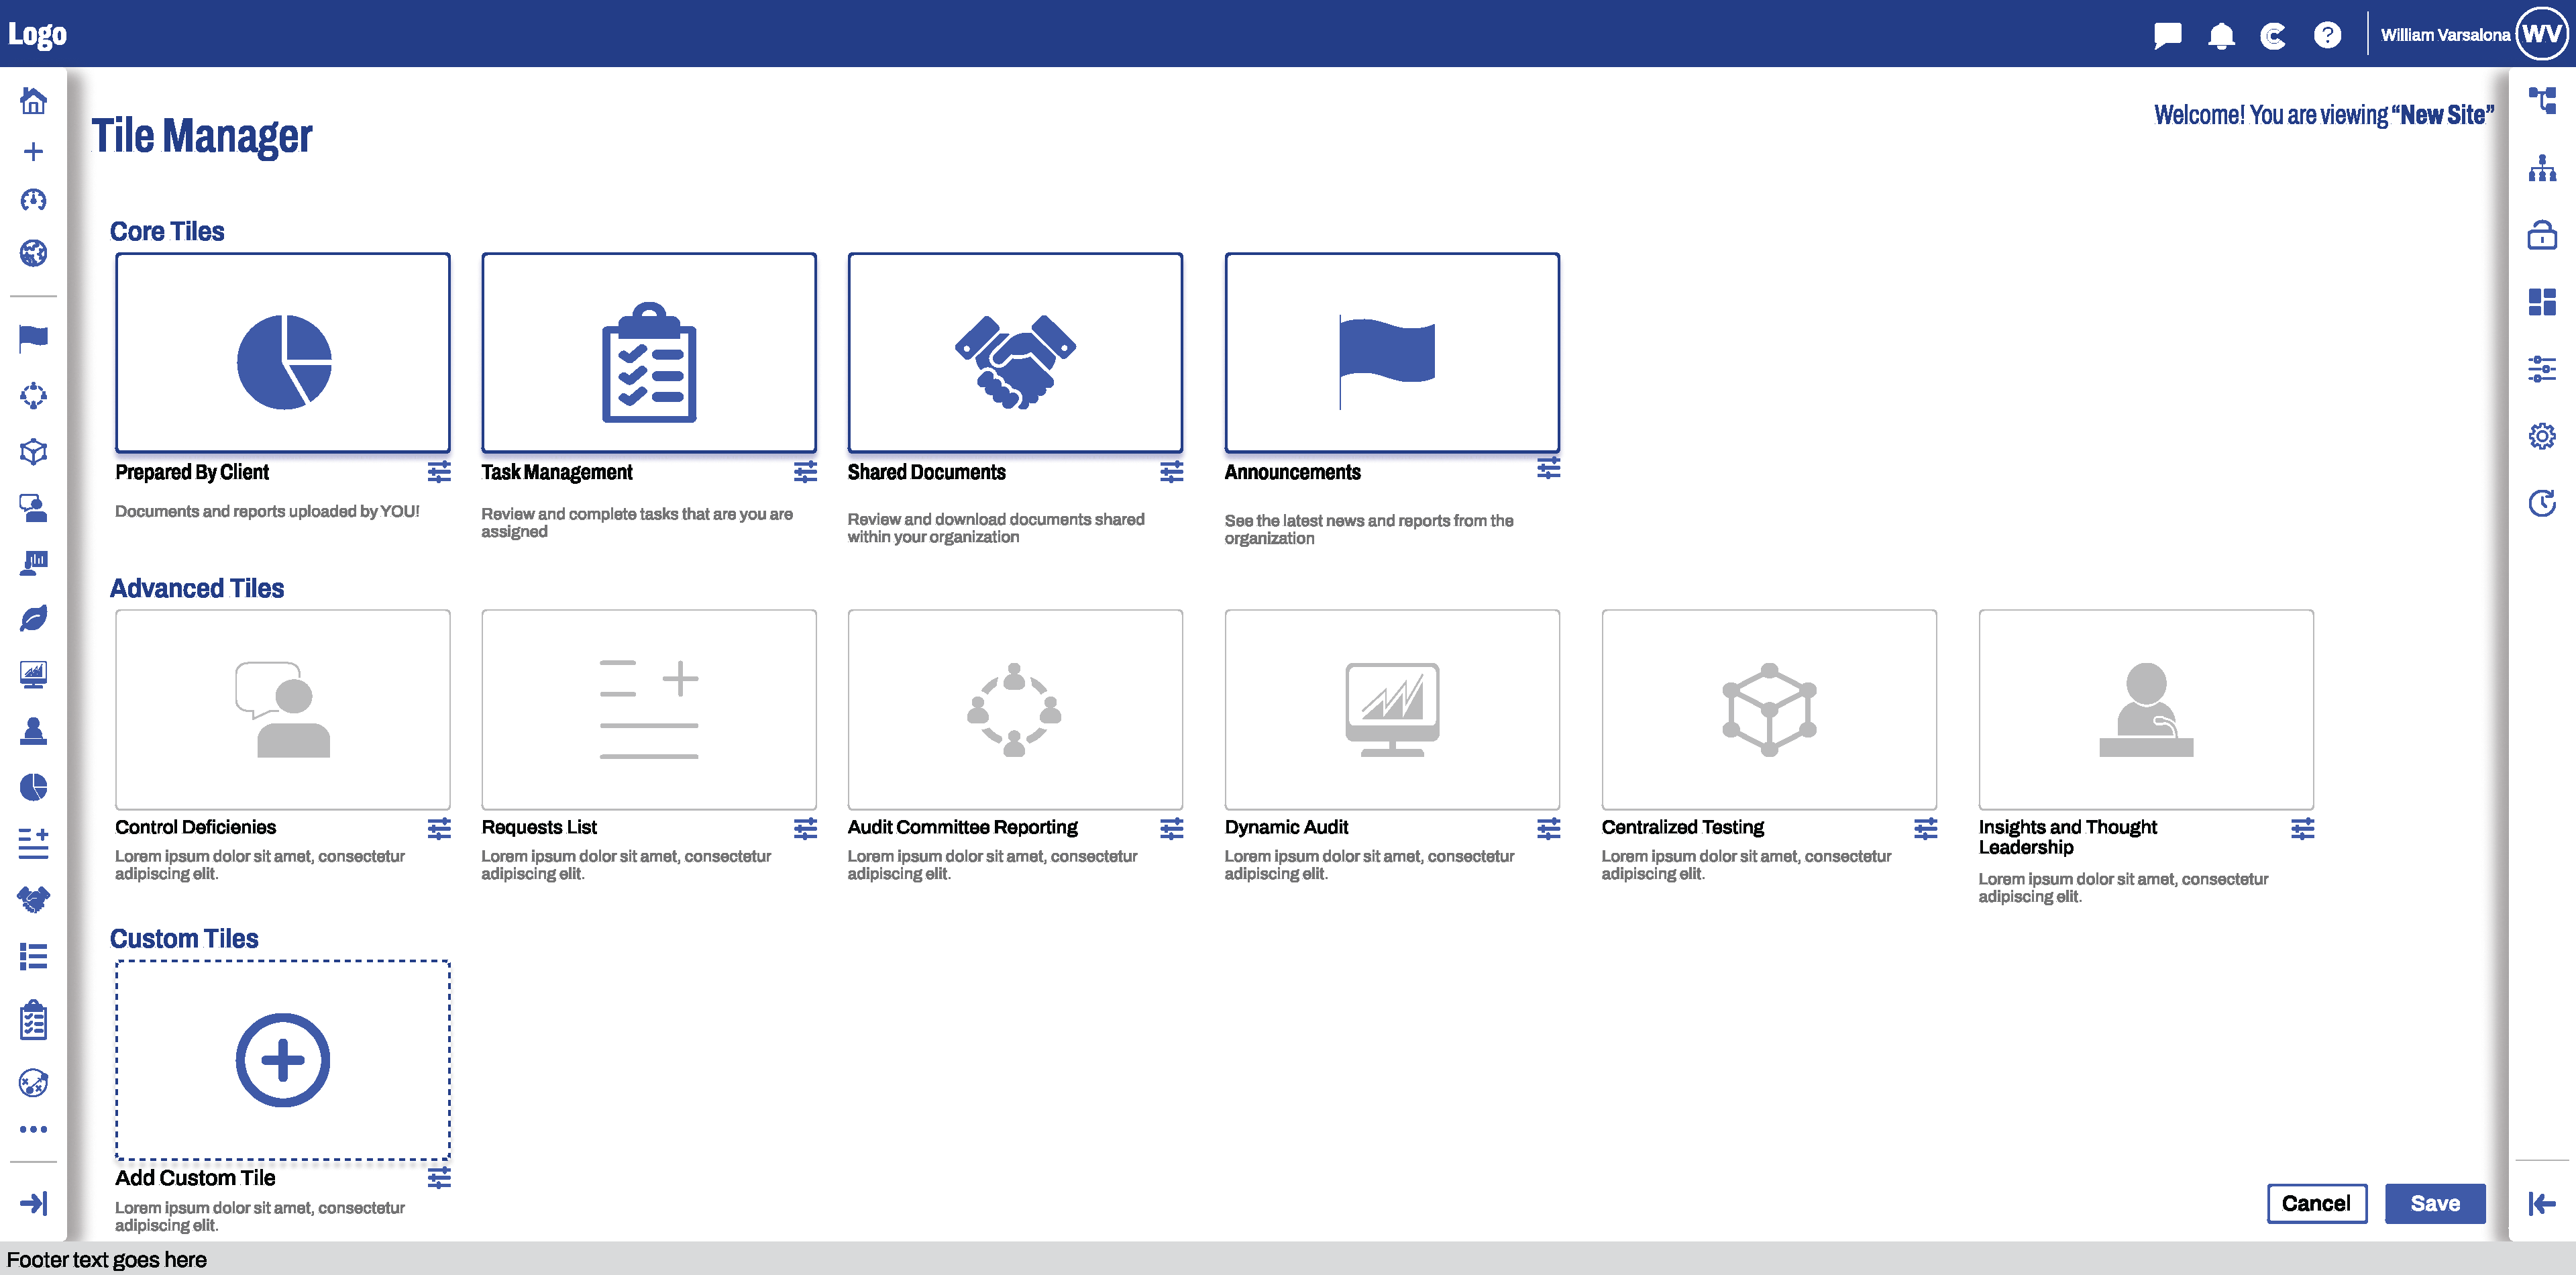Viewport: 2576px width, 1275px height.
Task: Open the org chart icon in right sidebar
Action: tap(2541, 168)
